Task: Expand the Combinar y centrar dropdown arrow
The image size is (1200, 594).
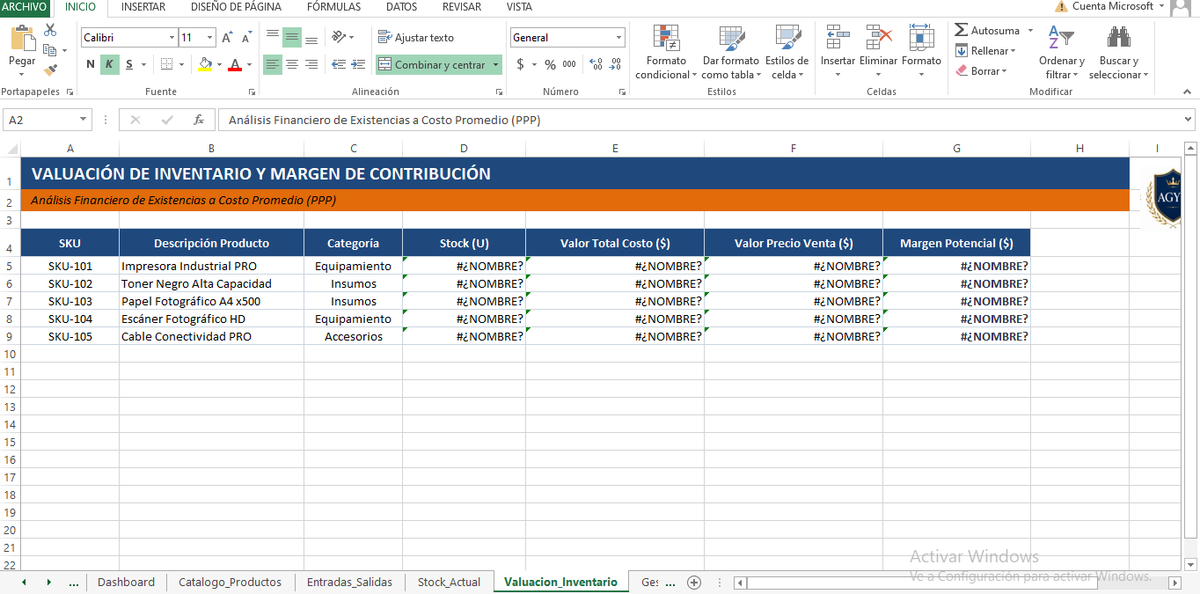Action: (496, 65)
